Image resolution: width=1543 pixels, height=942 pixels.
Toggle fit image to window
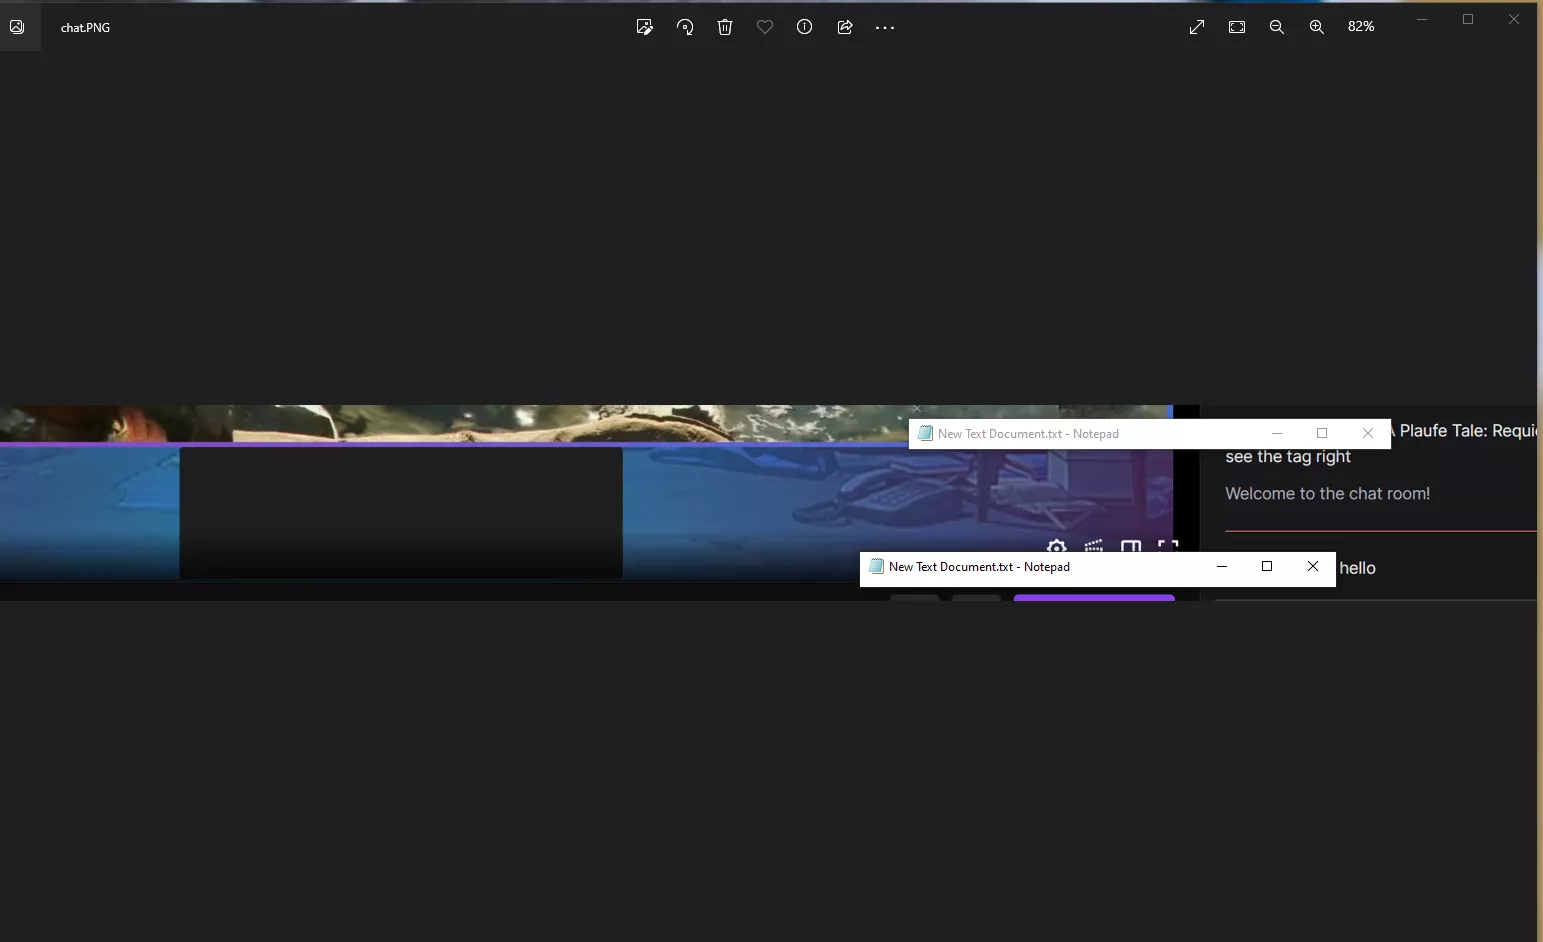(1237, 27)
